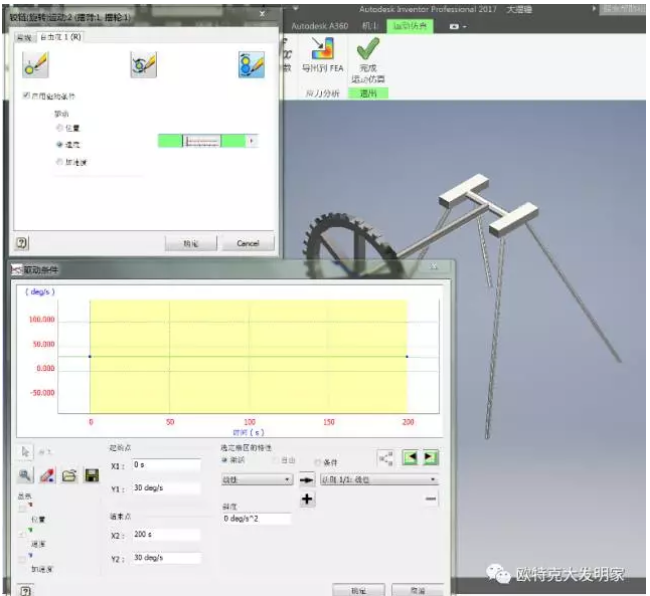The width and height of the screenshot is (650, 596).
Task: Select the curve end point at 200 s
Action: point(407,356)
